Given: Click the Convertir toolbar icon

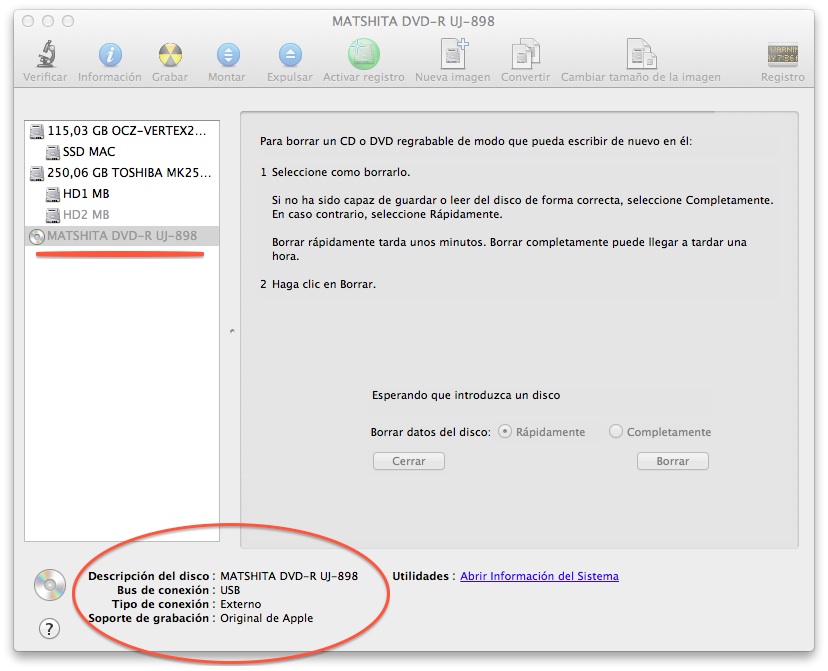Looking at the screenshot, I should click(x=525, y=55).
